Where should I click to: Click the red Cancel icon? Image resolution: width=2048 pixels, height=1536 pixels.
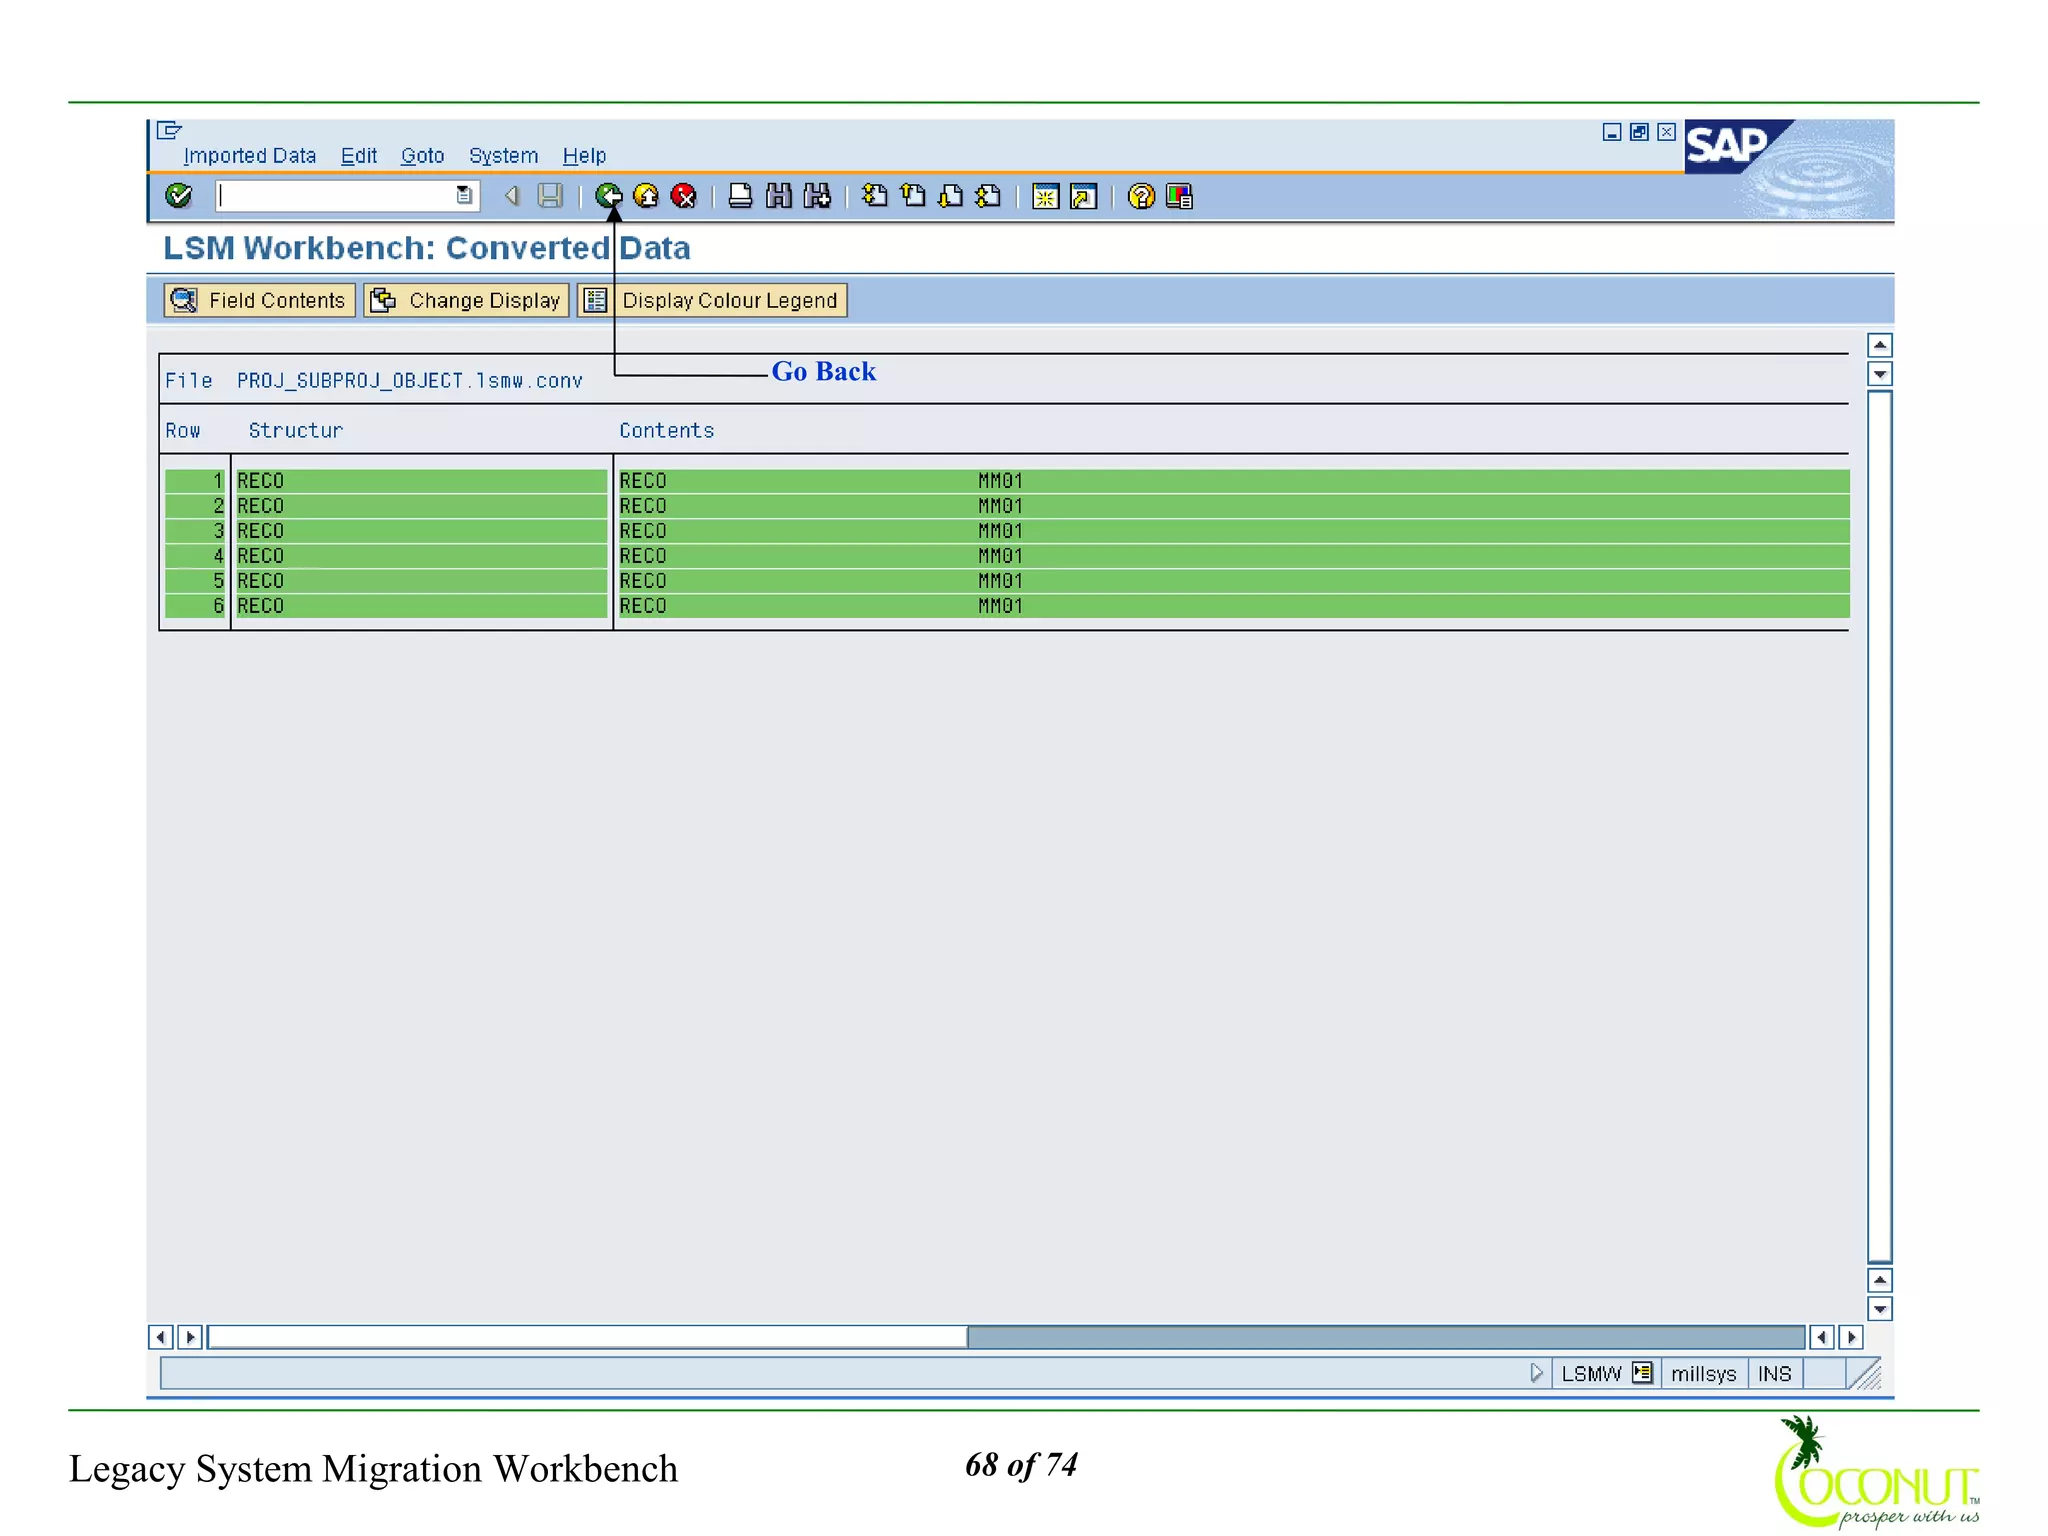684,196
